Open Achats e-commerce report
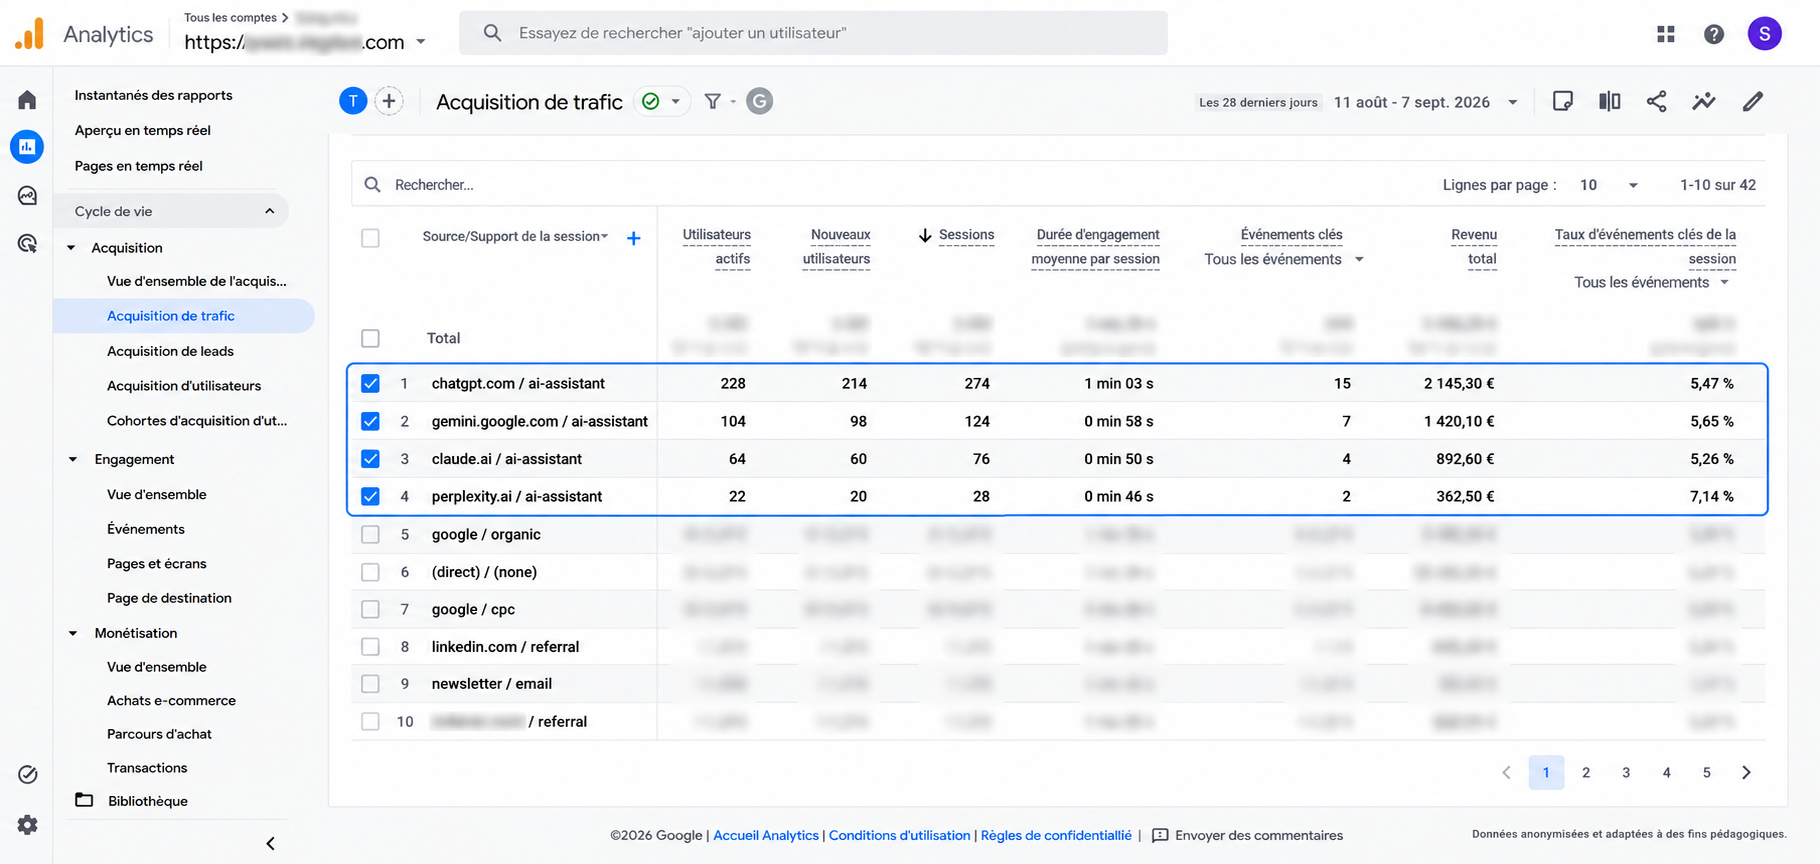This screenshot has width=1820, height=864. pos(171,701)
